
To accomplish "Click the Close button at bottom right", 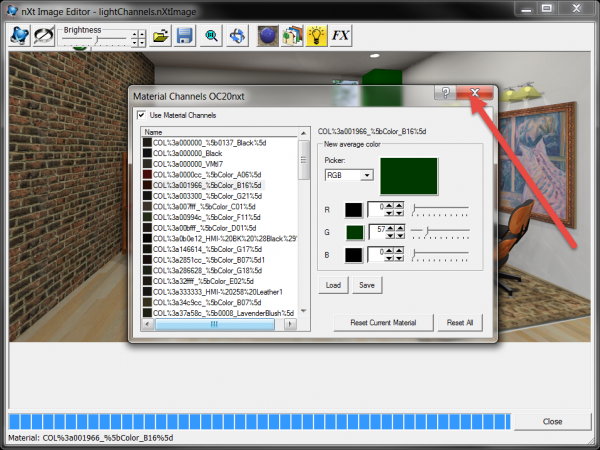I will coord(553,421).
